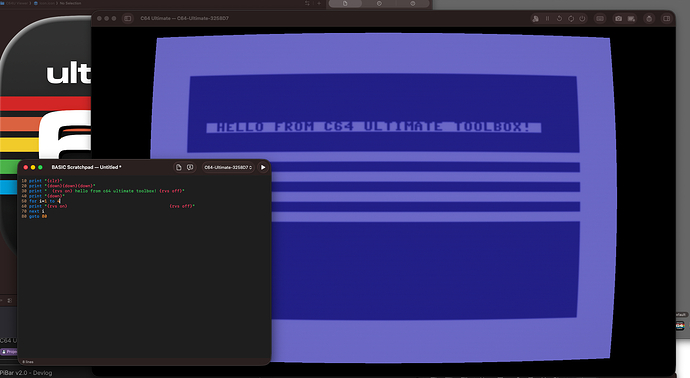Click the C64 Ultimate window title text

184,18
